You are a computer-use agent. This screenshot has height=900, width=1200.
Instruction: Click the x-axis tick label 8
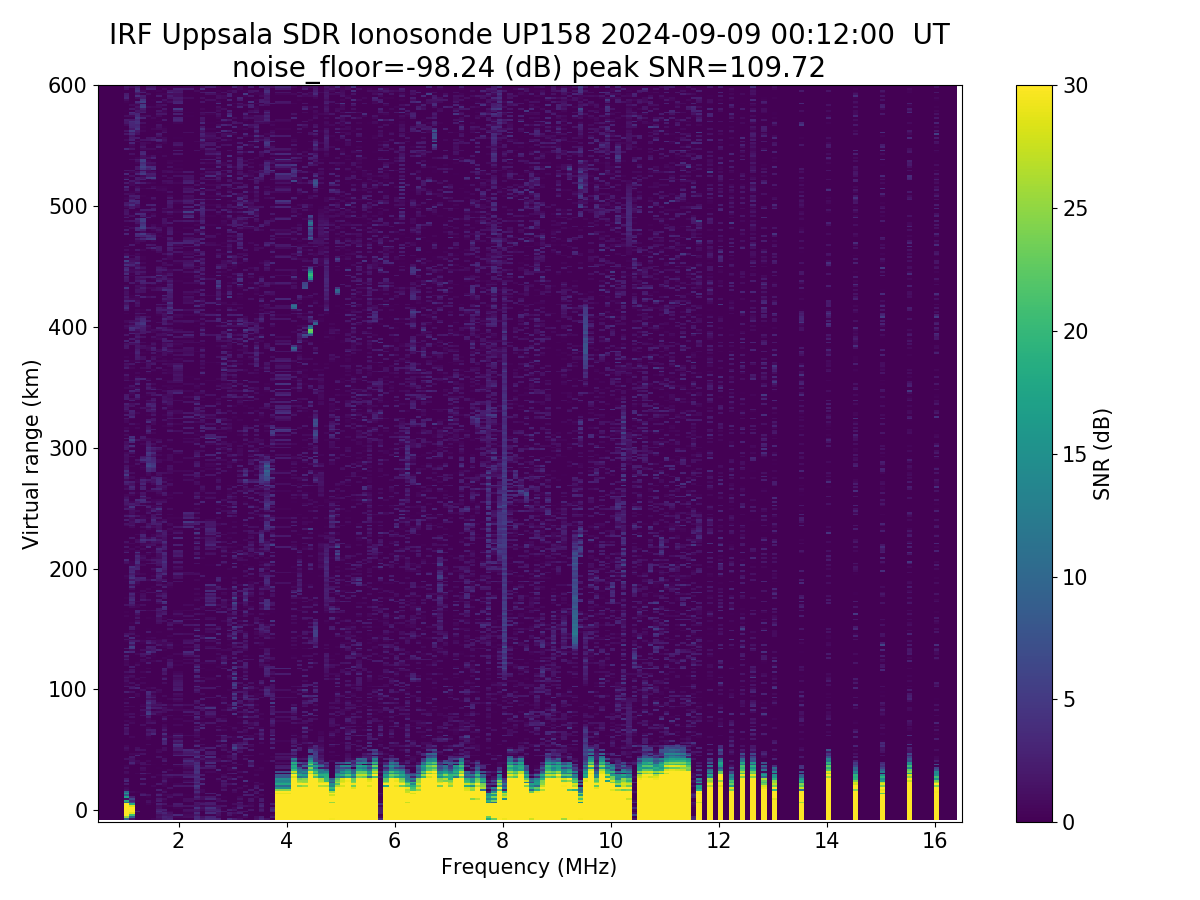tap(502, 841)
